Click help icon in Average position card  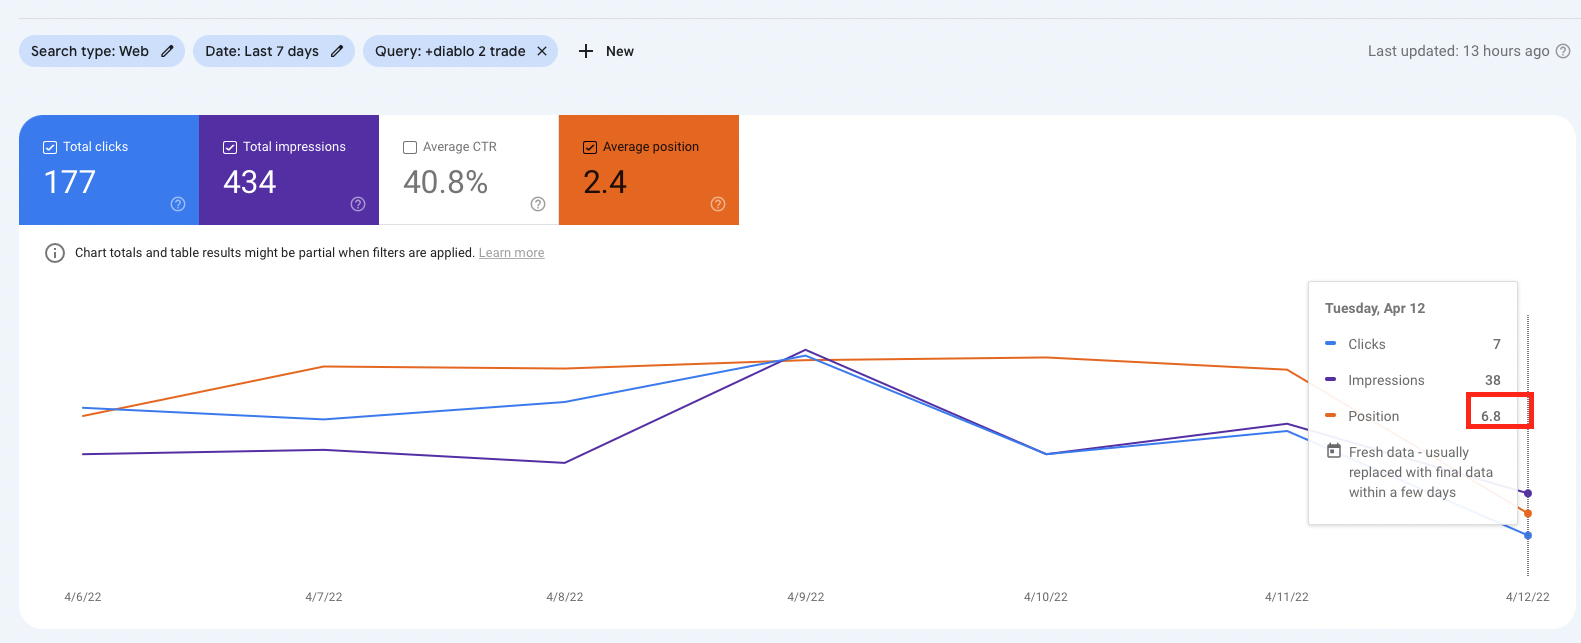point(718,204)
